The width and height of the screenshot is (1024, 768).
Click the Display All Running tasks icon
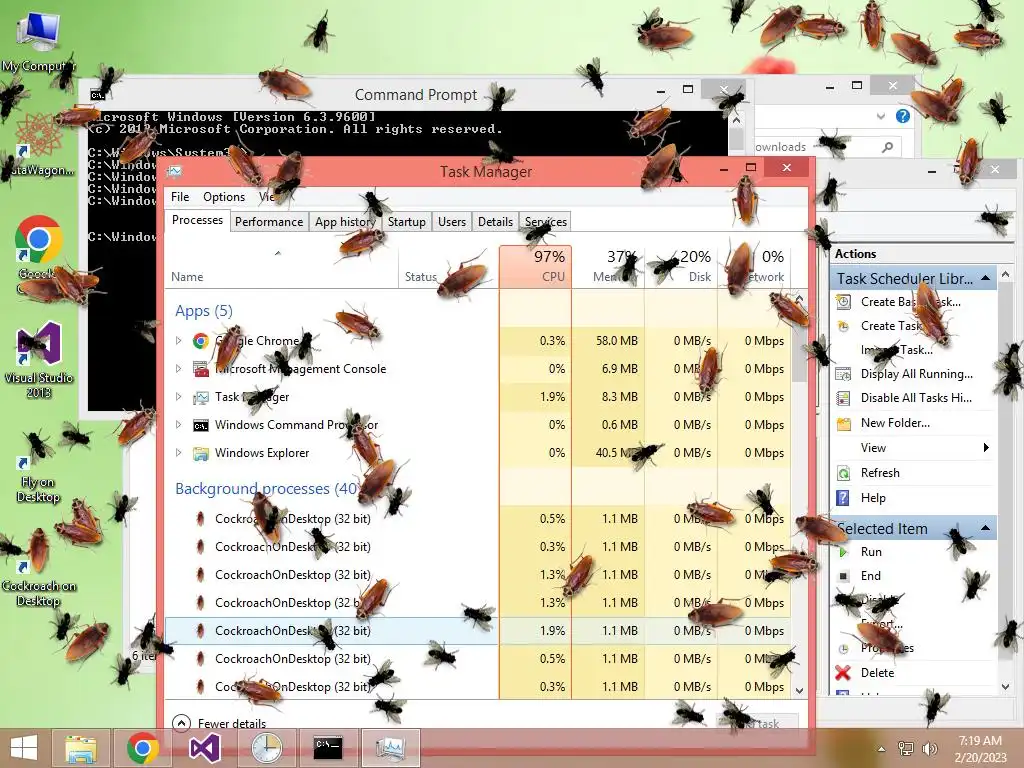coord(844,374)
